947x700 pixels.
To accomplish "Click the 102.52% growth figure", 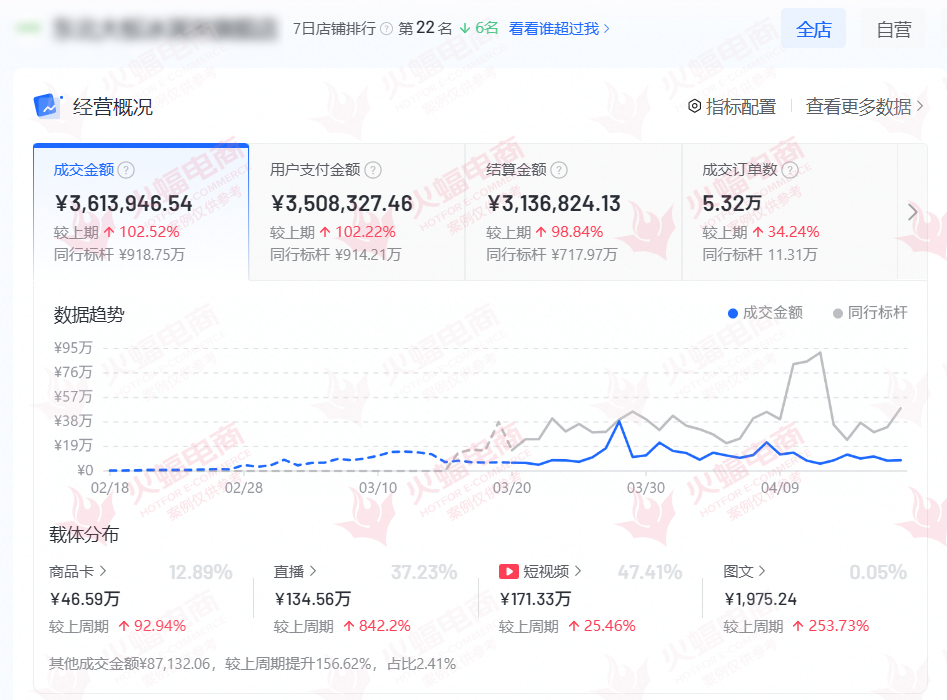I will click(x=142, y=232).
